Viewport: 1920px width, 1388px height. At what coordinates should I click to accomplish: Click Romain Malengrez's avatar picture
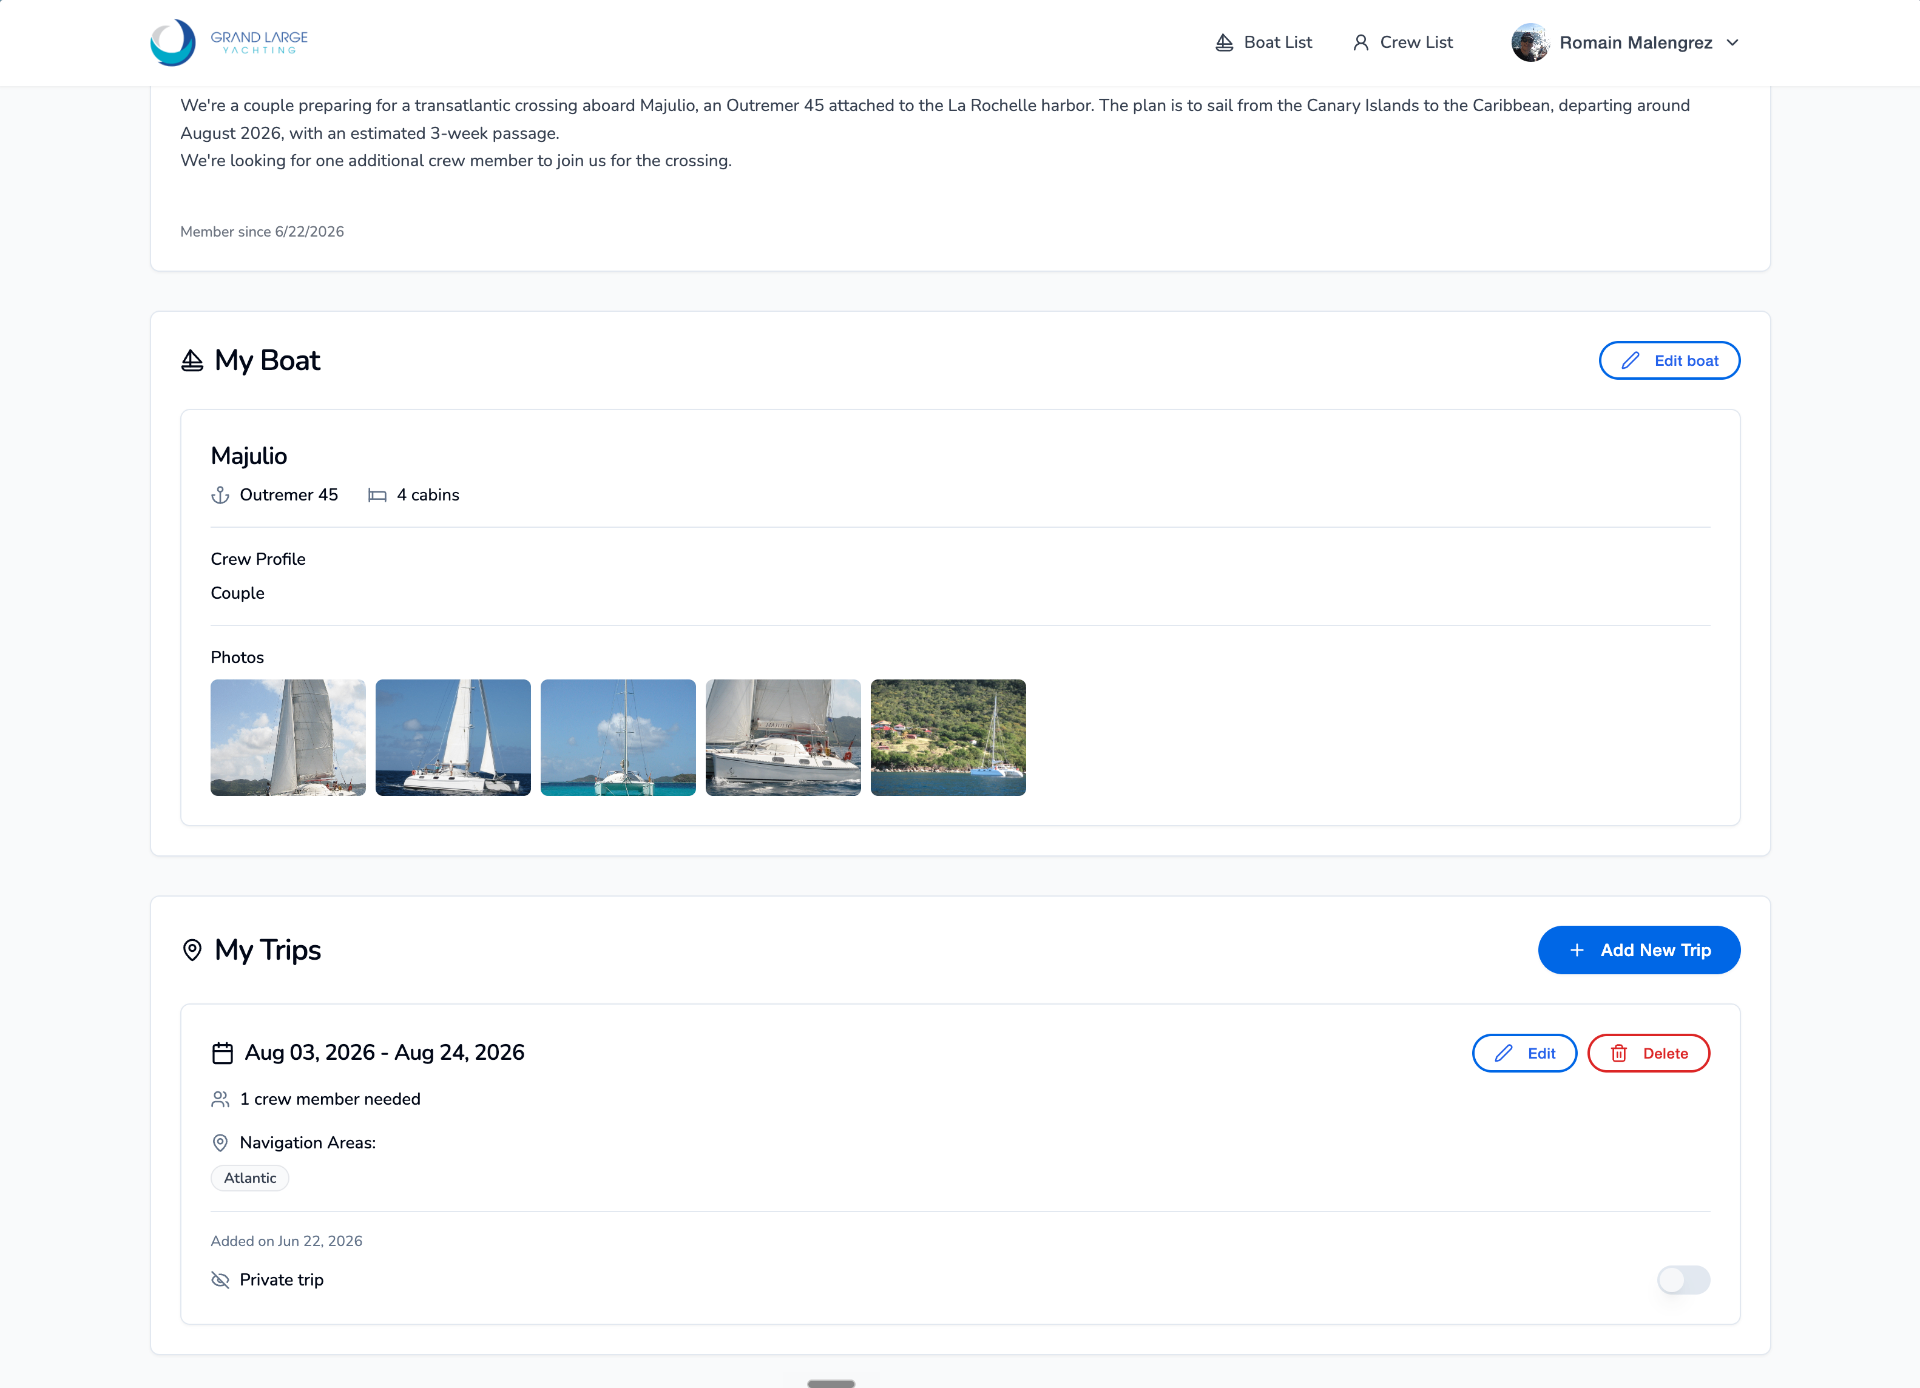pos(1530,42)
